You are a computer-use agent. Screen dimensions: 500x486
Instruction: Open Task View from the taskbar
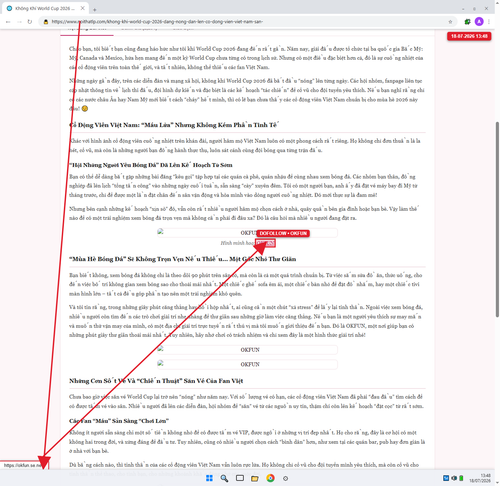pyautogui.click(x=240, y=478)
